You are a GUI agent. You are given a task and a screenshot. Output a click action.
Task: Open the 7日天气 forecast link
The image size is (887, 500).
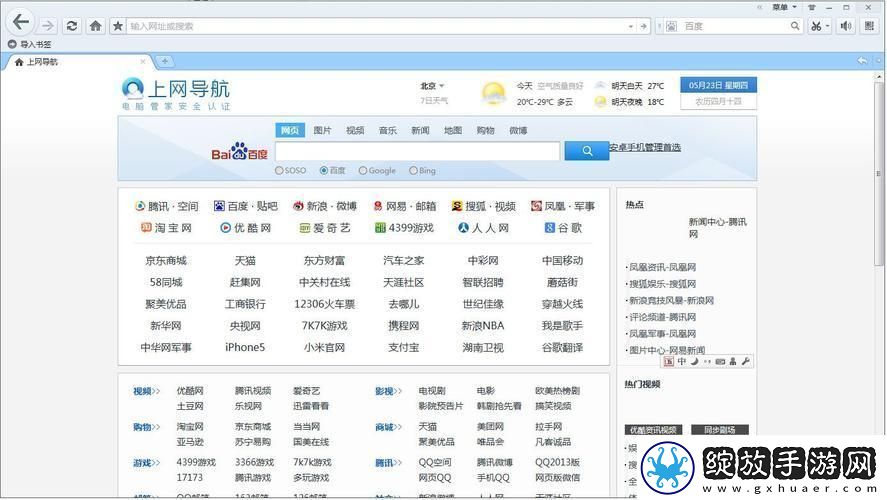click(x=434, y=101)
